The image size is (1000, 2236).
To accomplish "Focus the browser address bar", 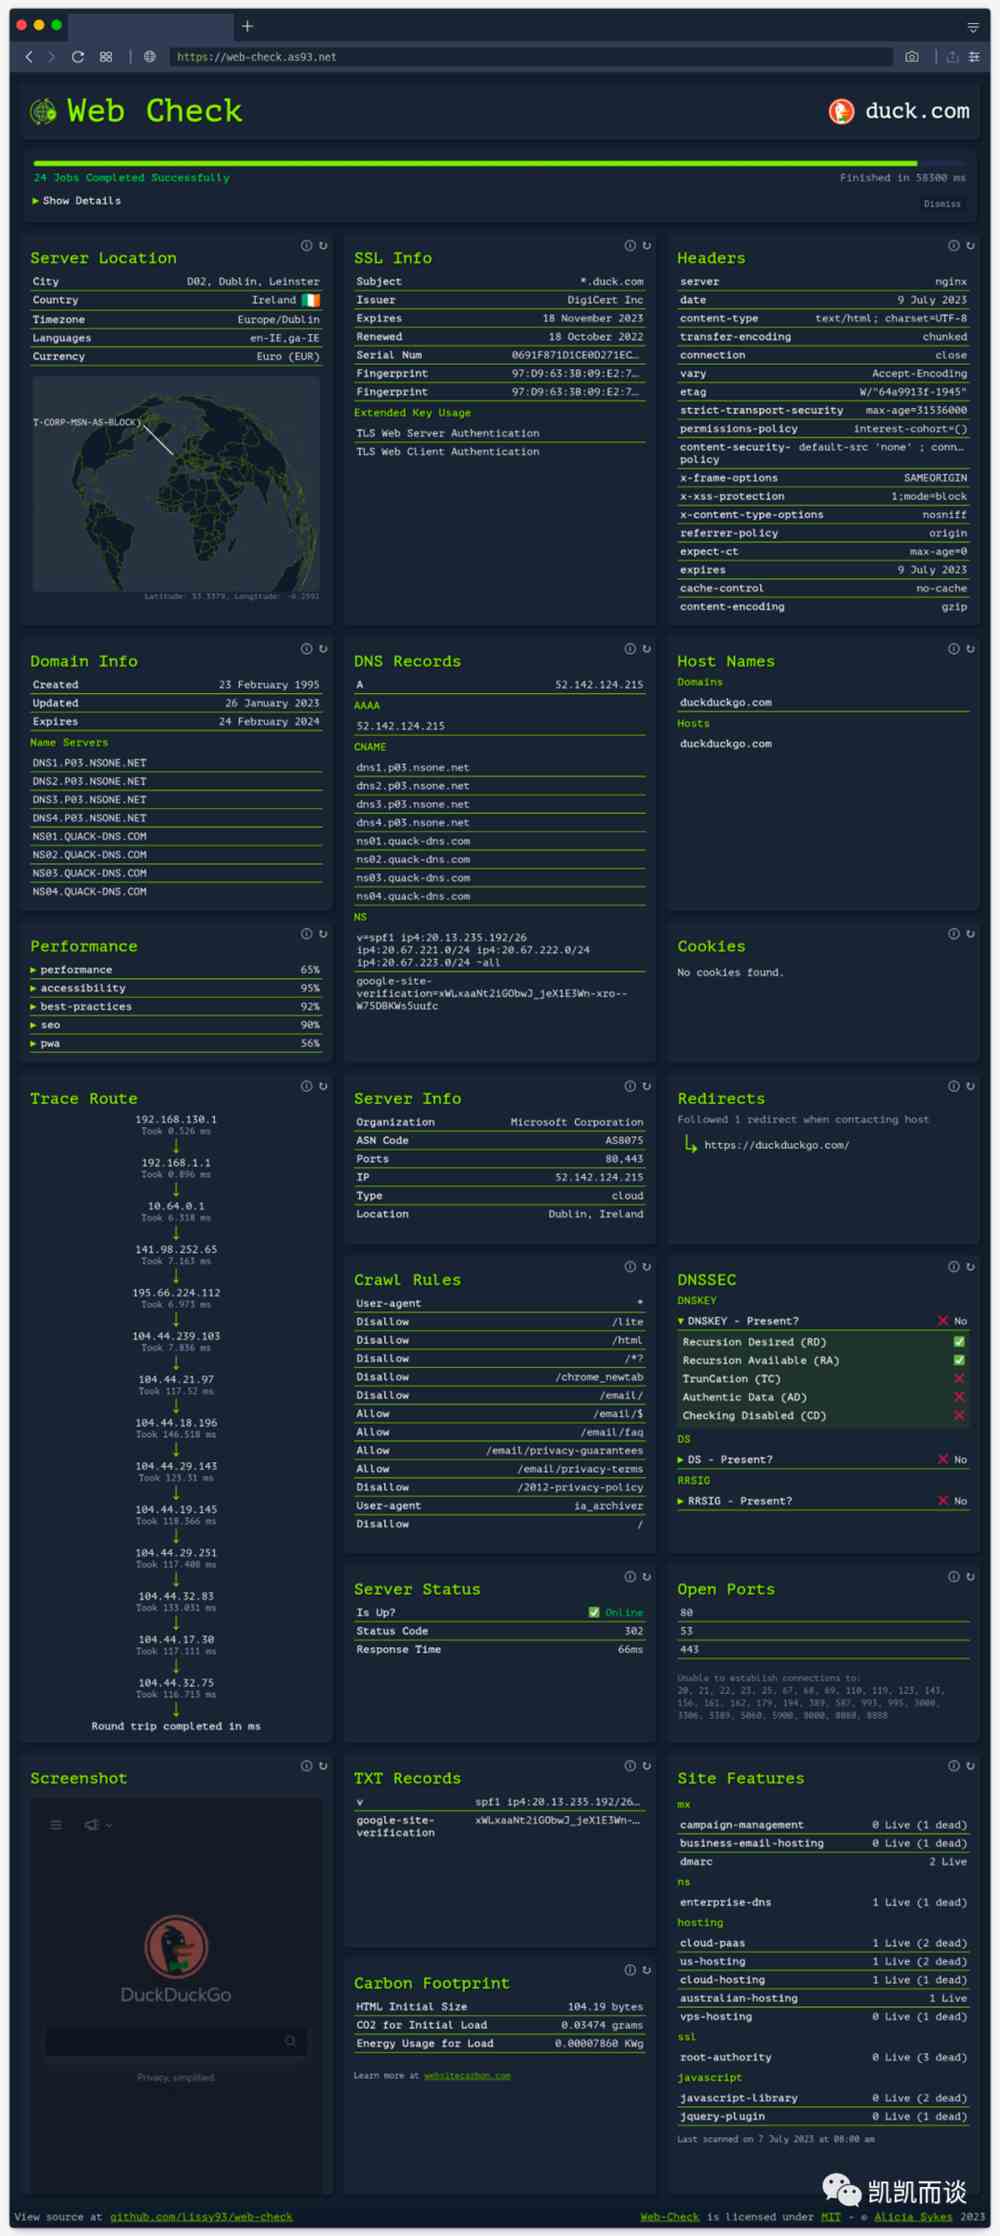I will tap(530, 57).
